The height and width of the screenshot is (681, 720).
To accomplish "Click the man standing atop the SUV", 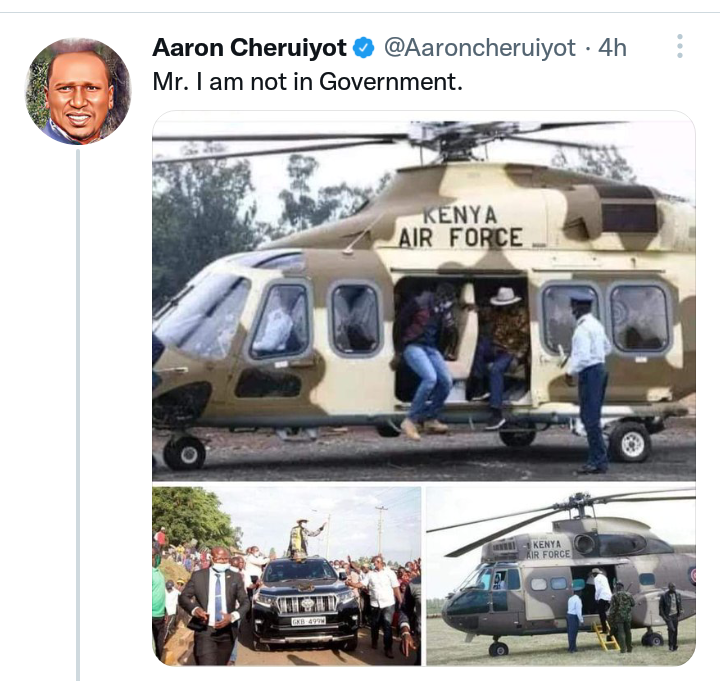I will pos(304,539).
